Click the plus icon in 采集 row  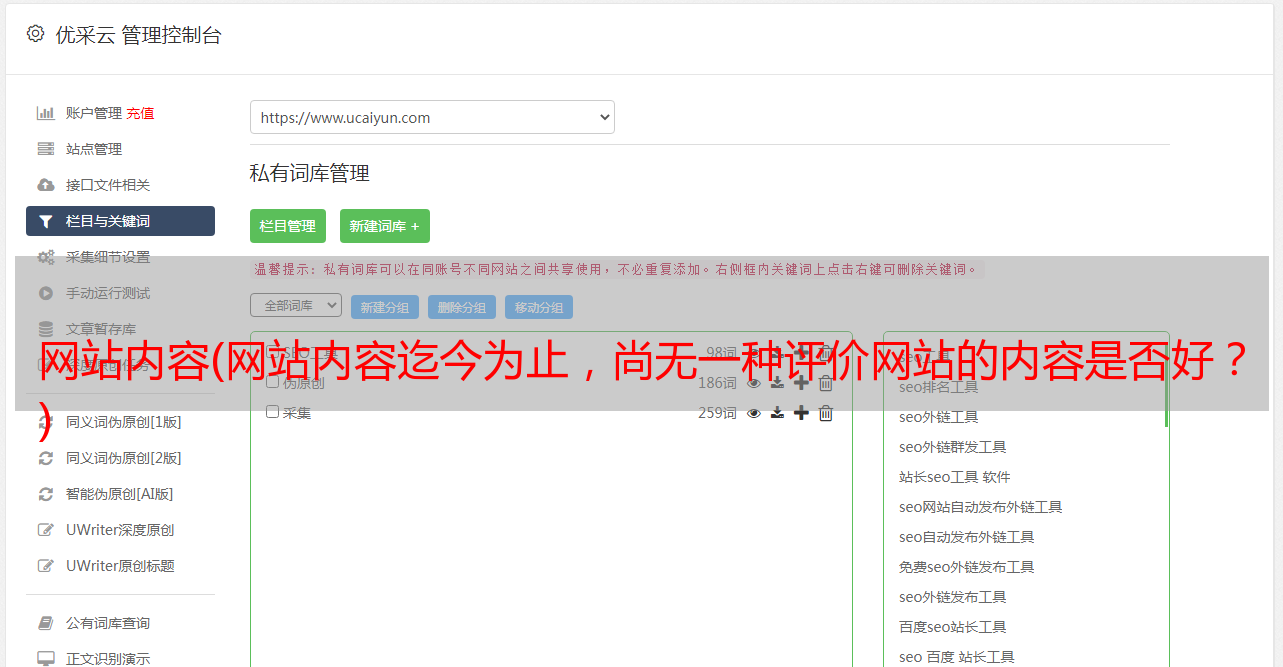[x=801, y=413]
